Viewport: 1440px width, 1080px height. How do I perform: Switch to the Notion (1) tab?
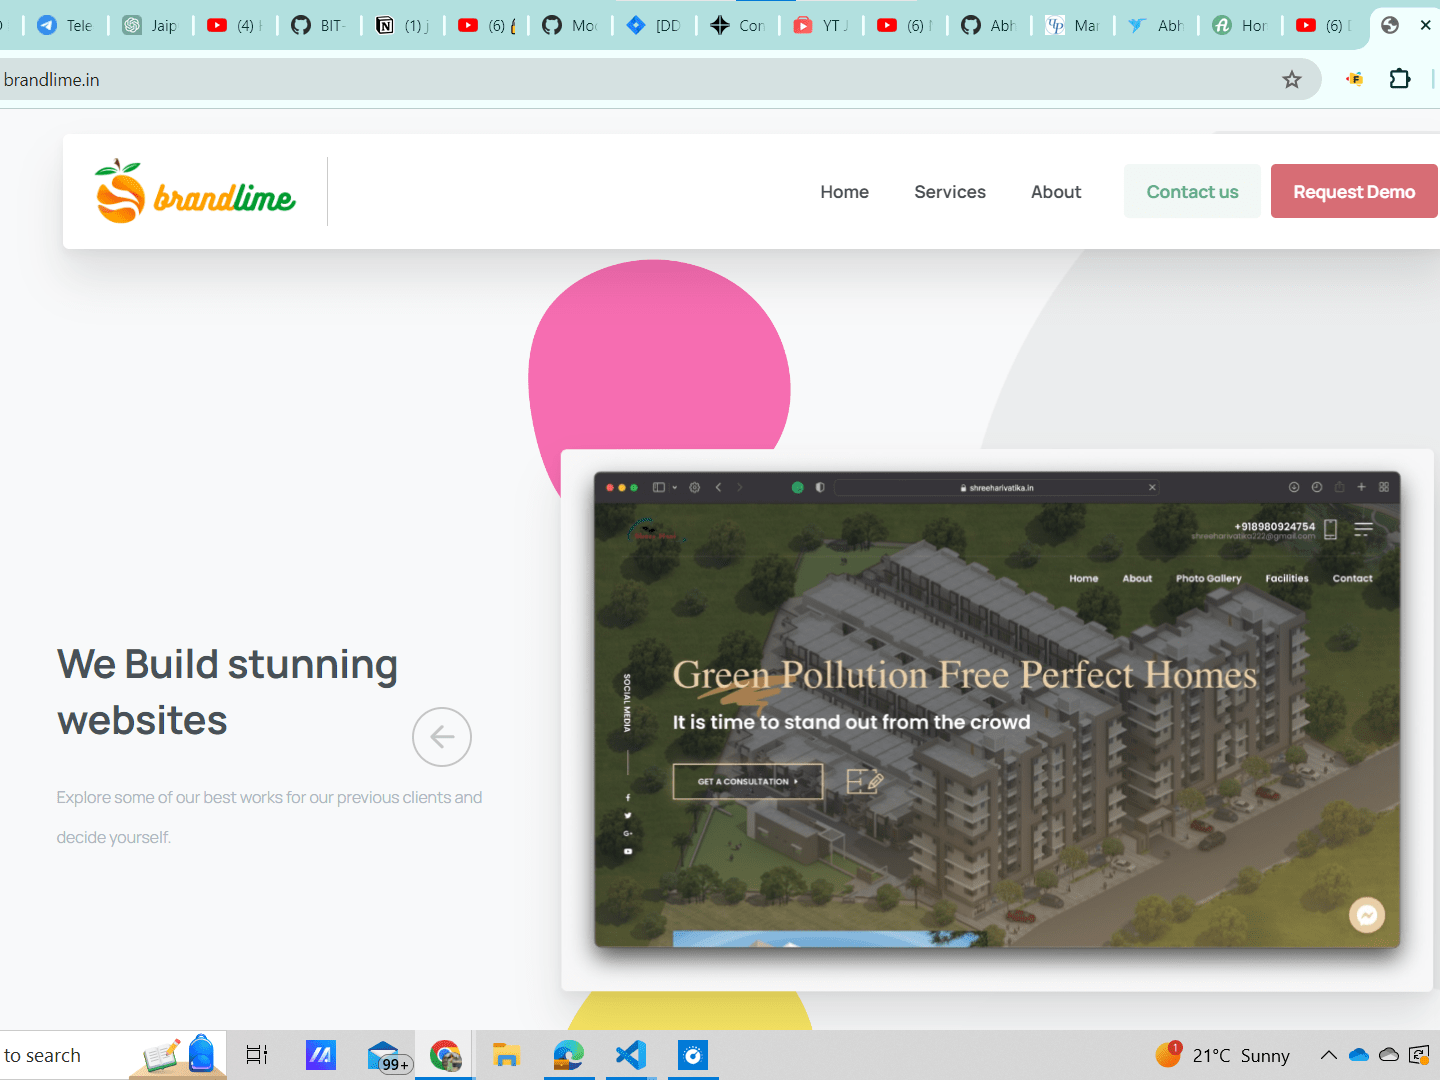coord(403,25)
